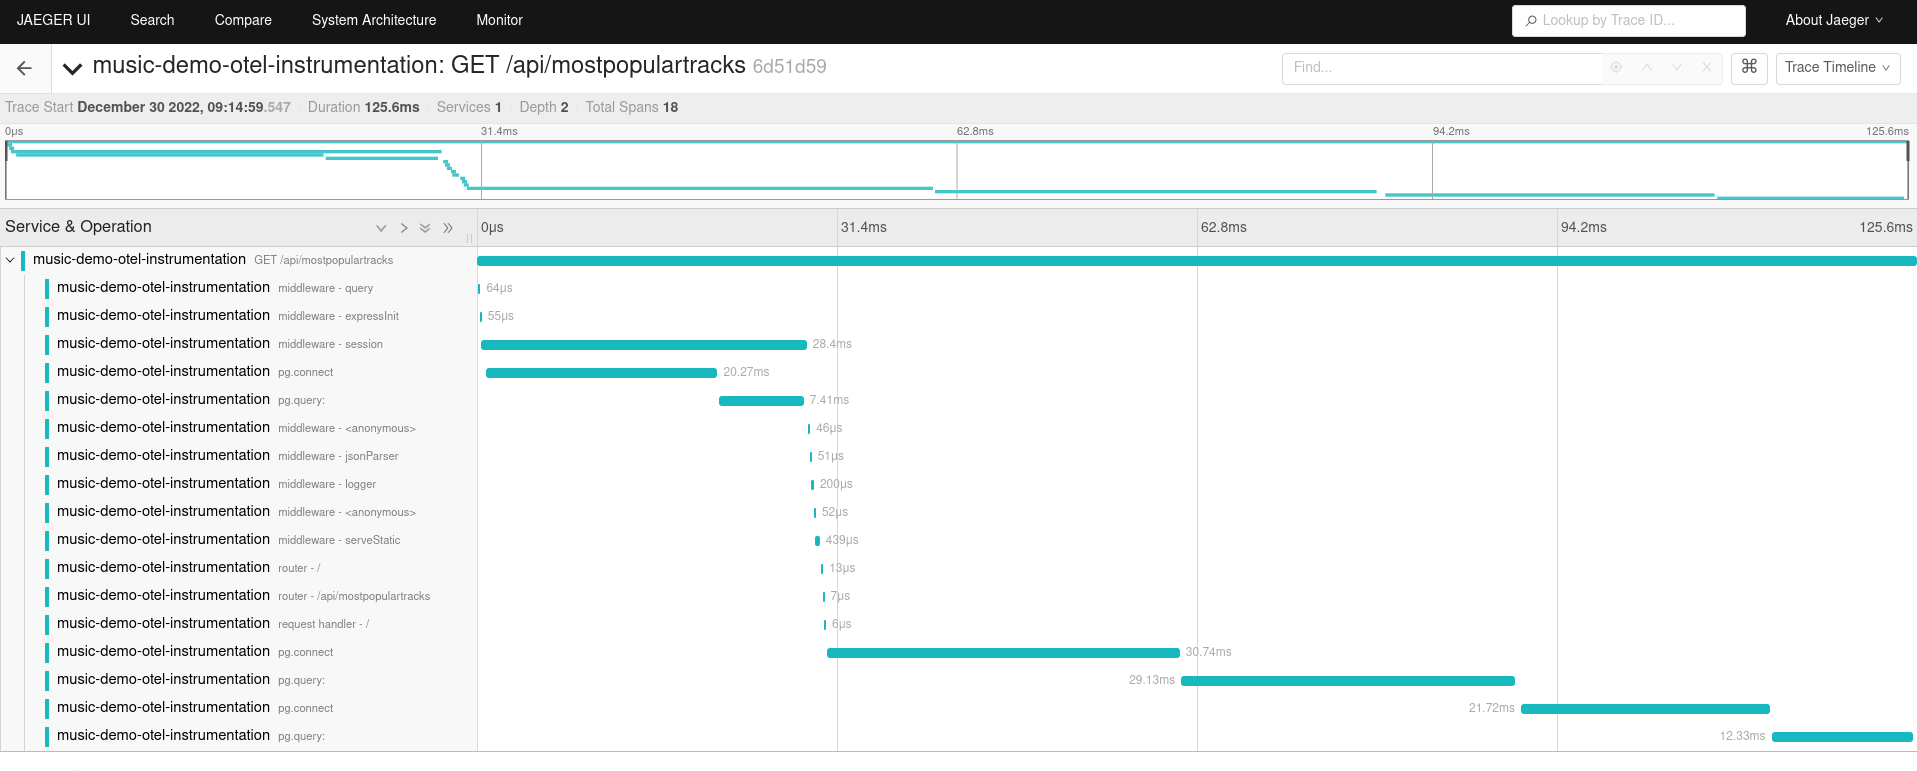This screenshot has width=1917, height=771.
Task: Open Monitor page in navigation
Action: (x=499, y=20)
